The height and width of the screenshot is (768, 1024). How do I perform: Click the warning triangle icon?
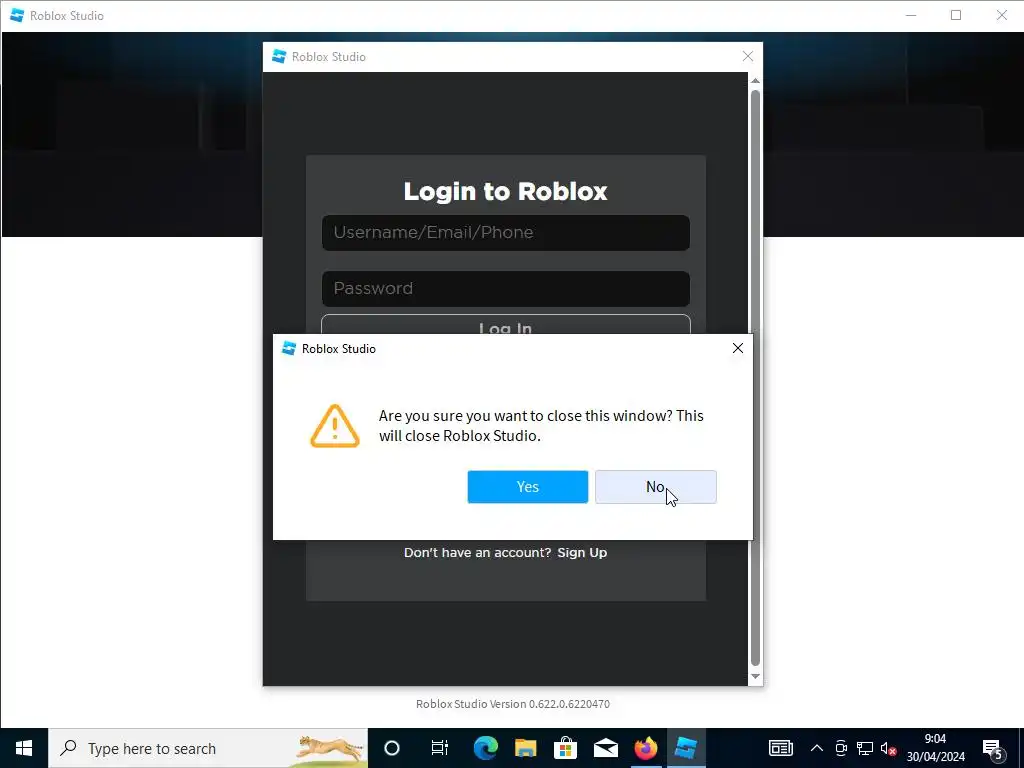(334, 426)
